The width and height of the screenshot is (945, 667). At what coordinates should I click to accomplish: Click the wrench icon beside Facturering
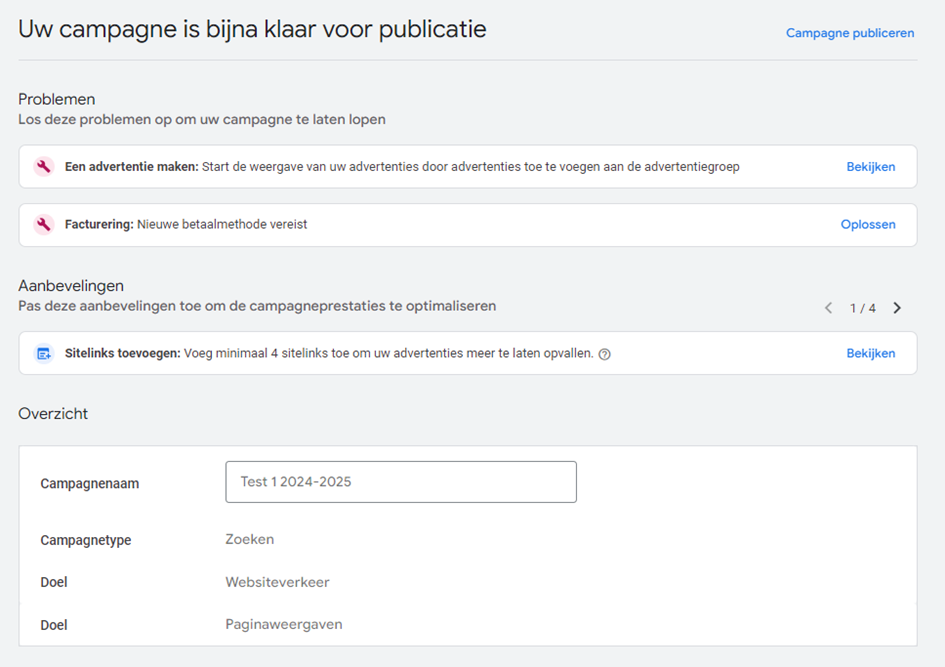(43, 225)
